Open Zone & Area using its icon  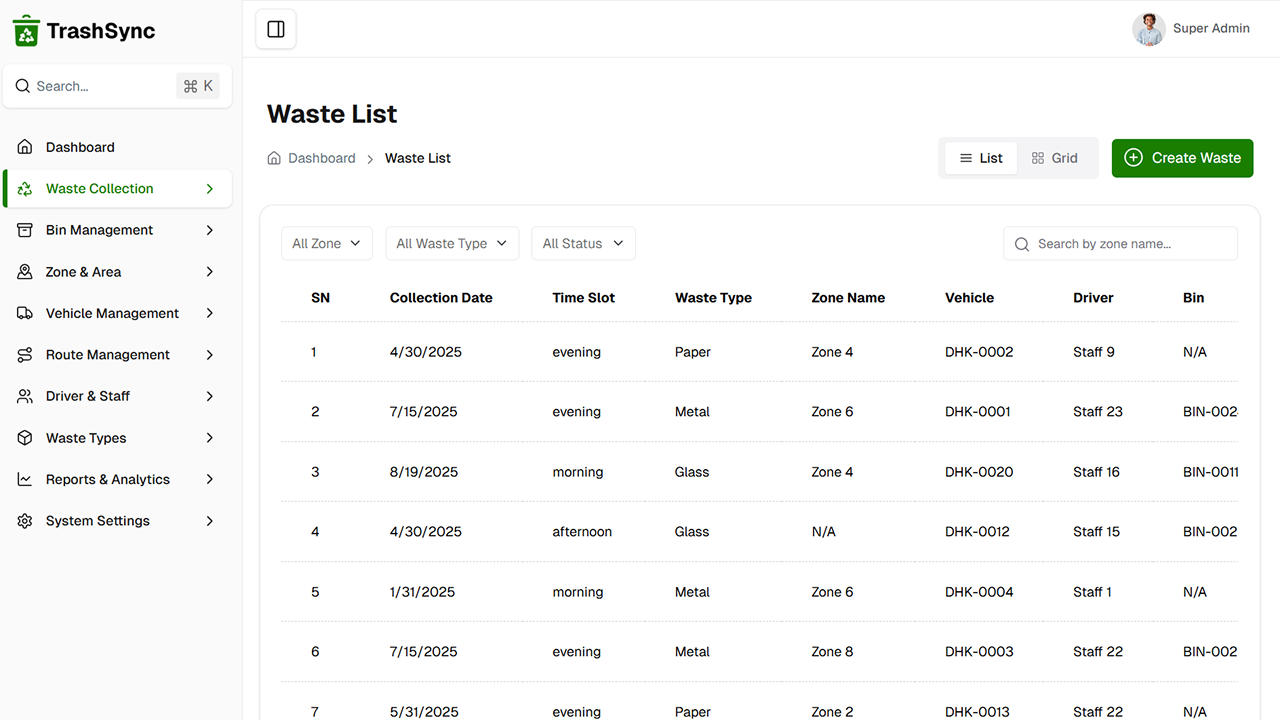point(24,271)
